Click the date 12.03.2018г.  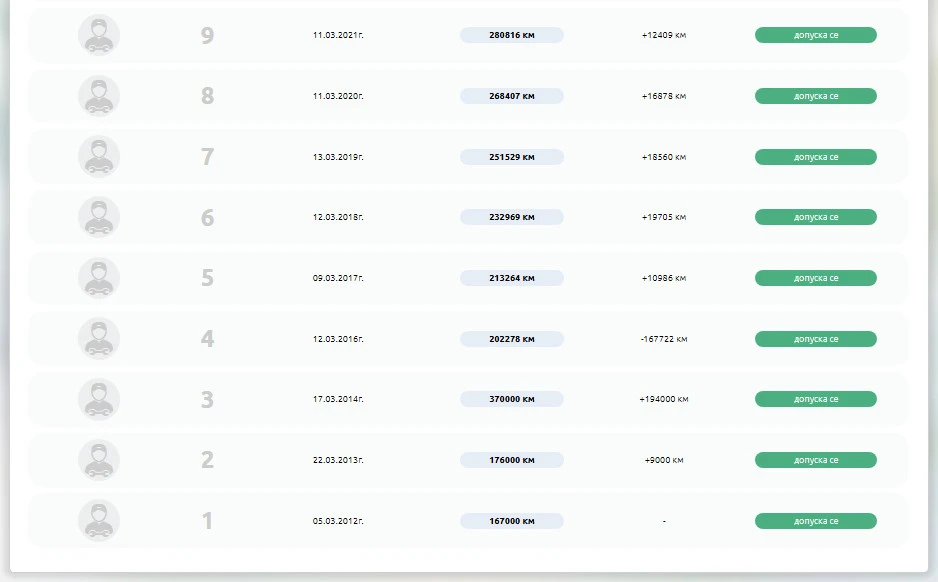coord(338,217)
